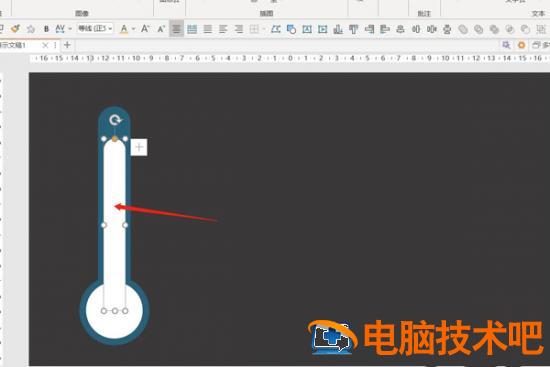Click the overlapping shapes icon
The height and width of the screenshot is (367, 550).
coord(291,29)
